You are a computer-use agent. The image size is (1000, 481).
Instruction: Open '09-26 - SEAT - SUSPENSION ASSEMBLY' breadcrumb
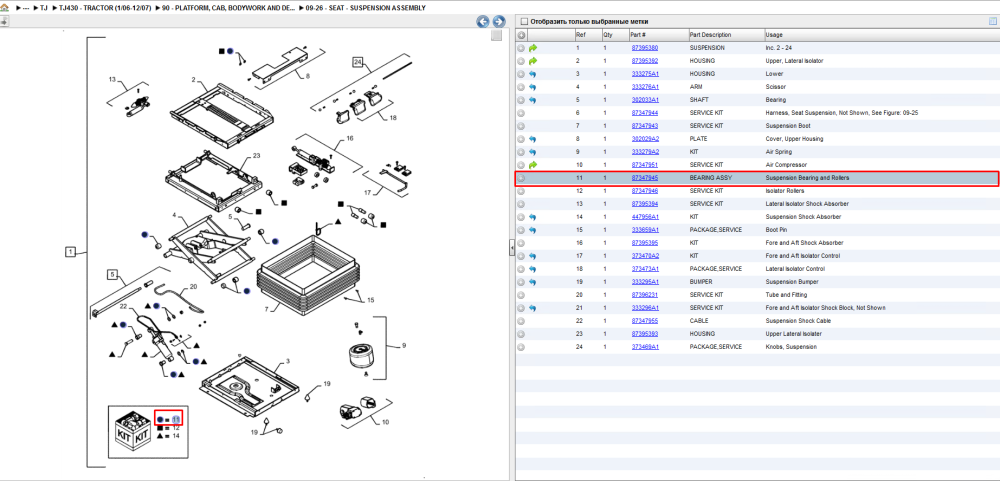point(366,8)
